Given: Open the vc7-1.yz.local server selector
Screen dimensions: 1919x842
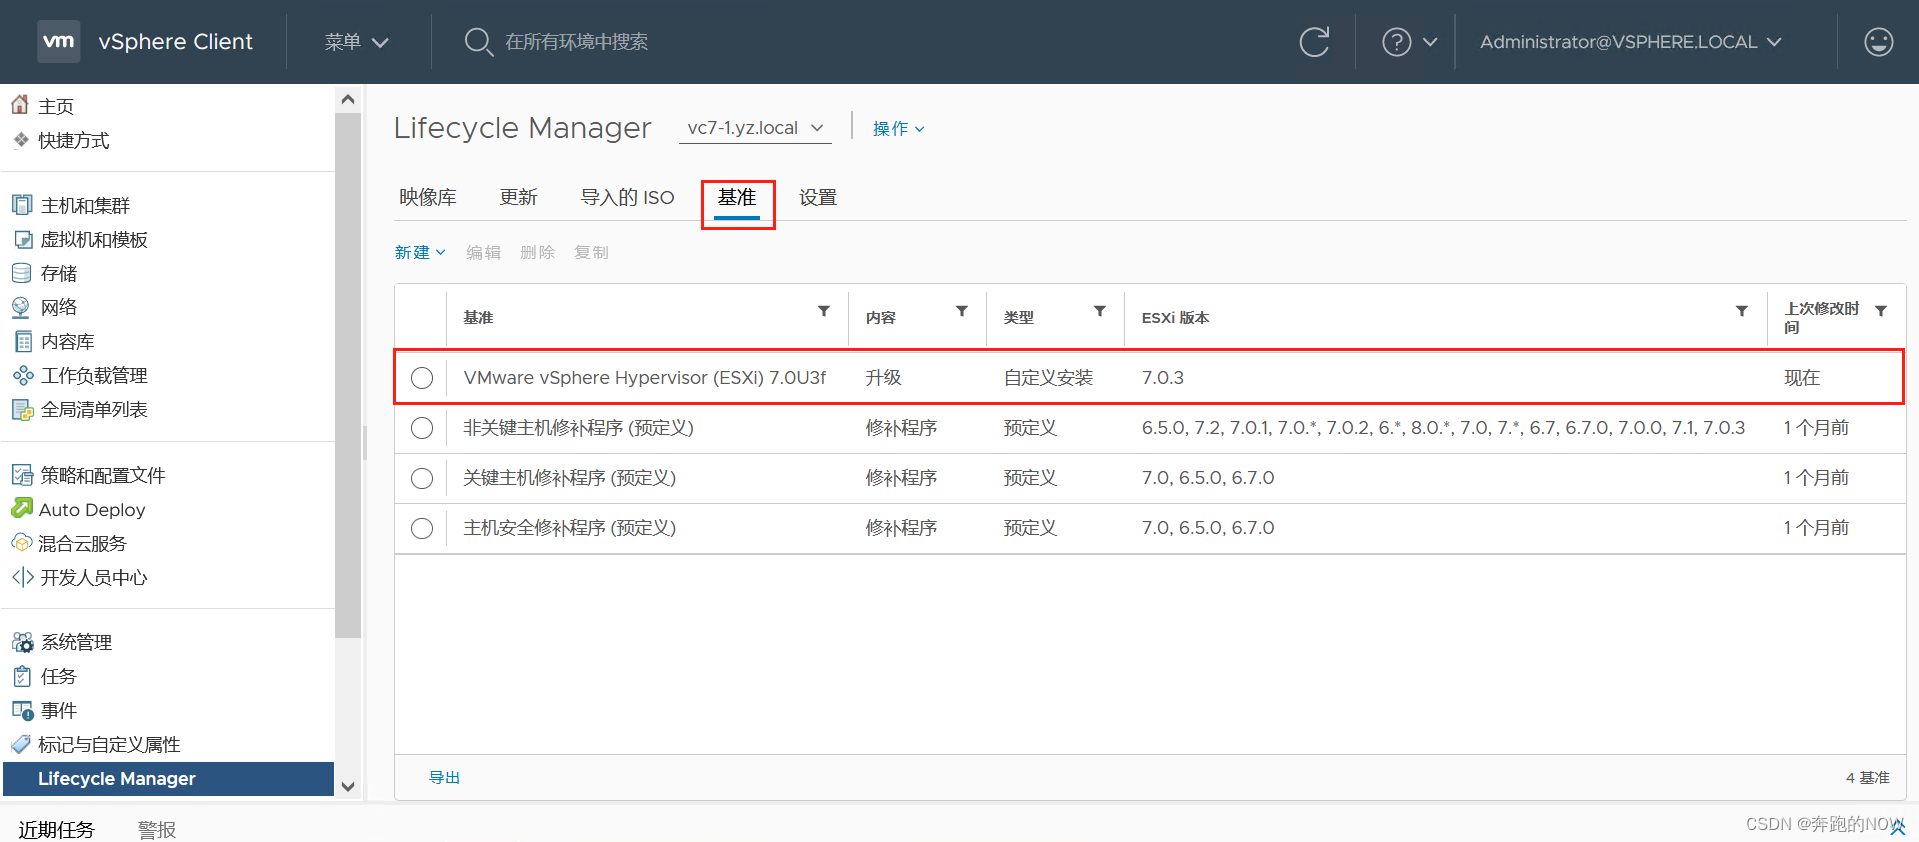Looking at the screenshot, I should pyautogui.click(x=755, y=128).
